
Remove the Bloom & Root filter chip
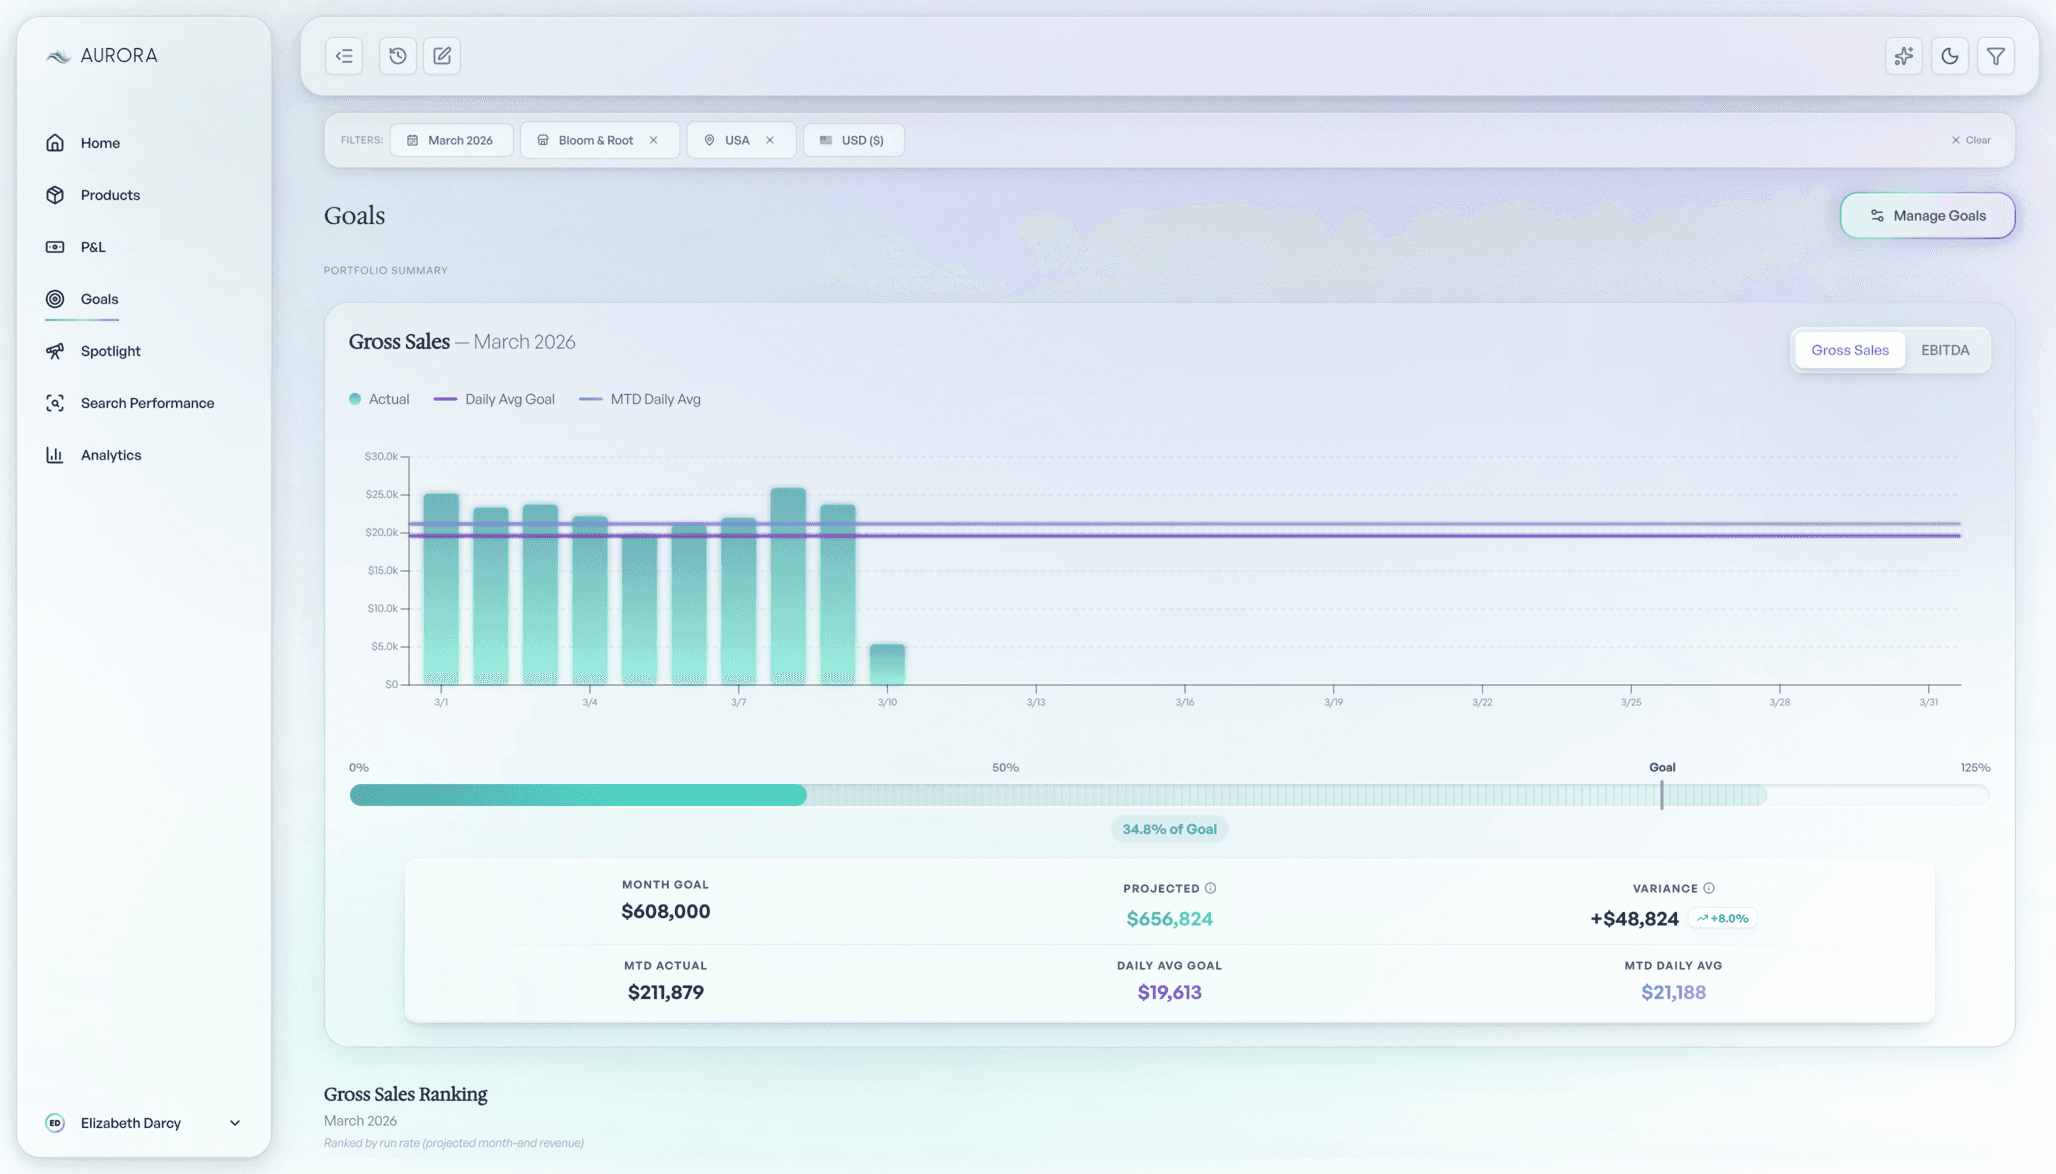point(653,140)
